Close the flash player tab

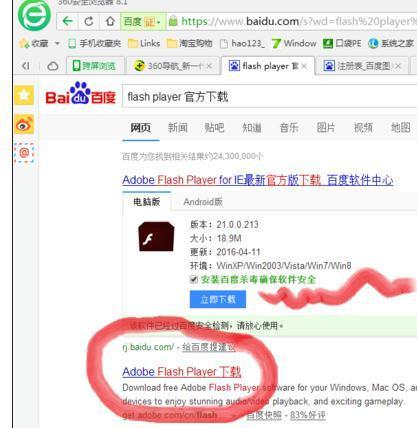pos(304,66)
